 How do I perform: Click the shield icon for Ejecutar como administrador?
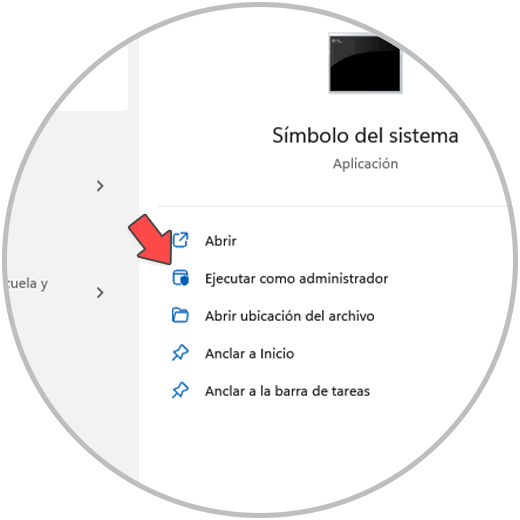point(180,278)
